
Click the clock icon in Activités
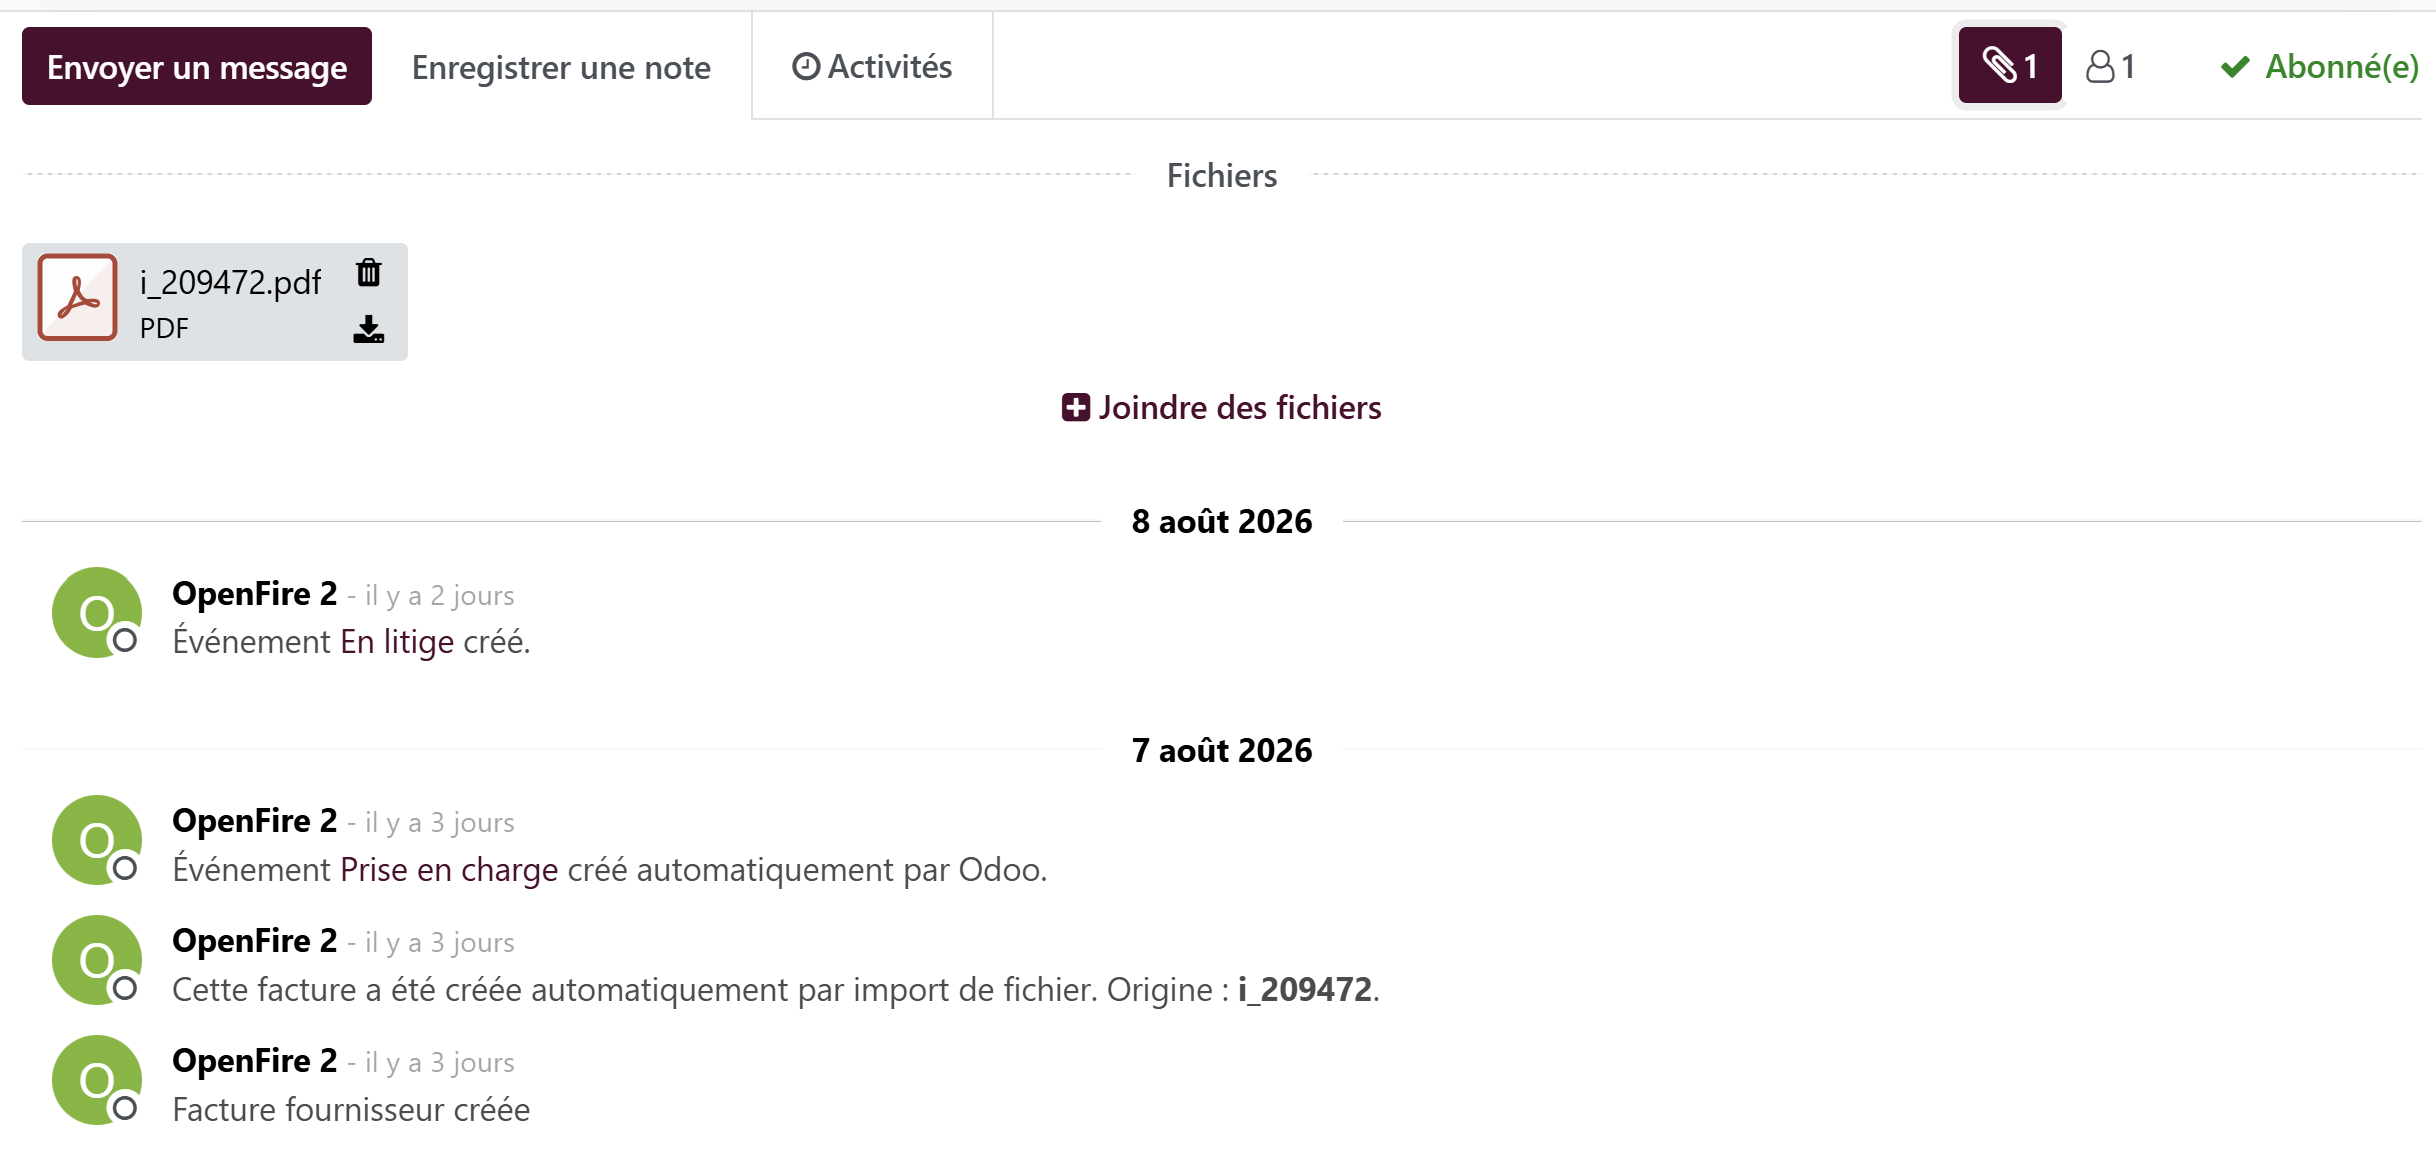[x=806, y=67]
